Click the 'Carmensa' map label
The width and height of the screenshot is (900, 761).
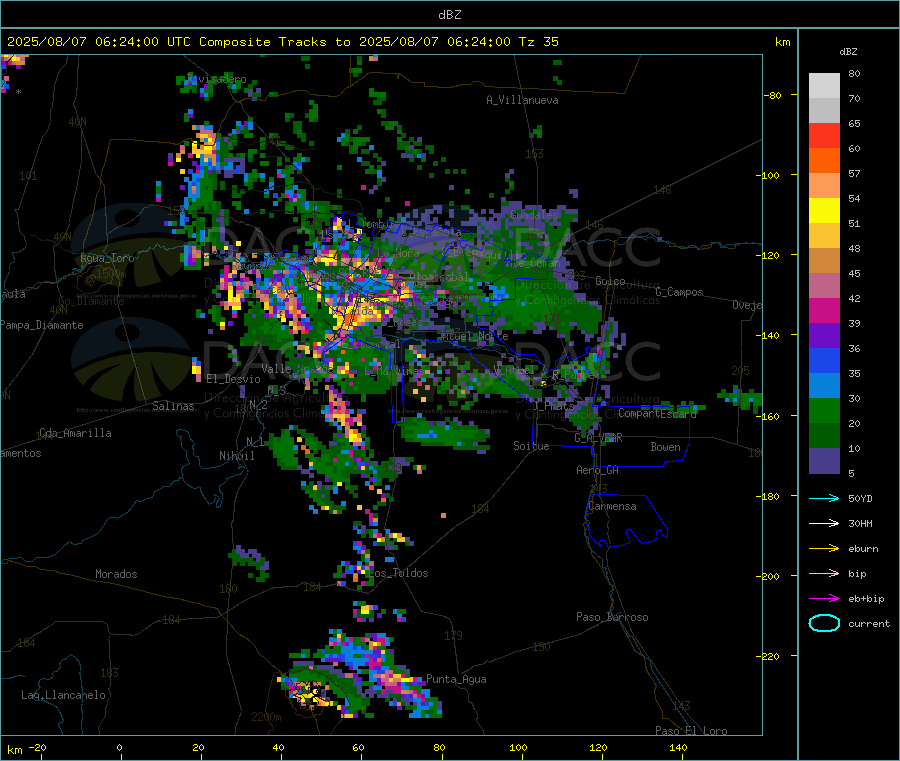612,506
